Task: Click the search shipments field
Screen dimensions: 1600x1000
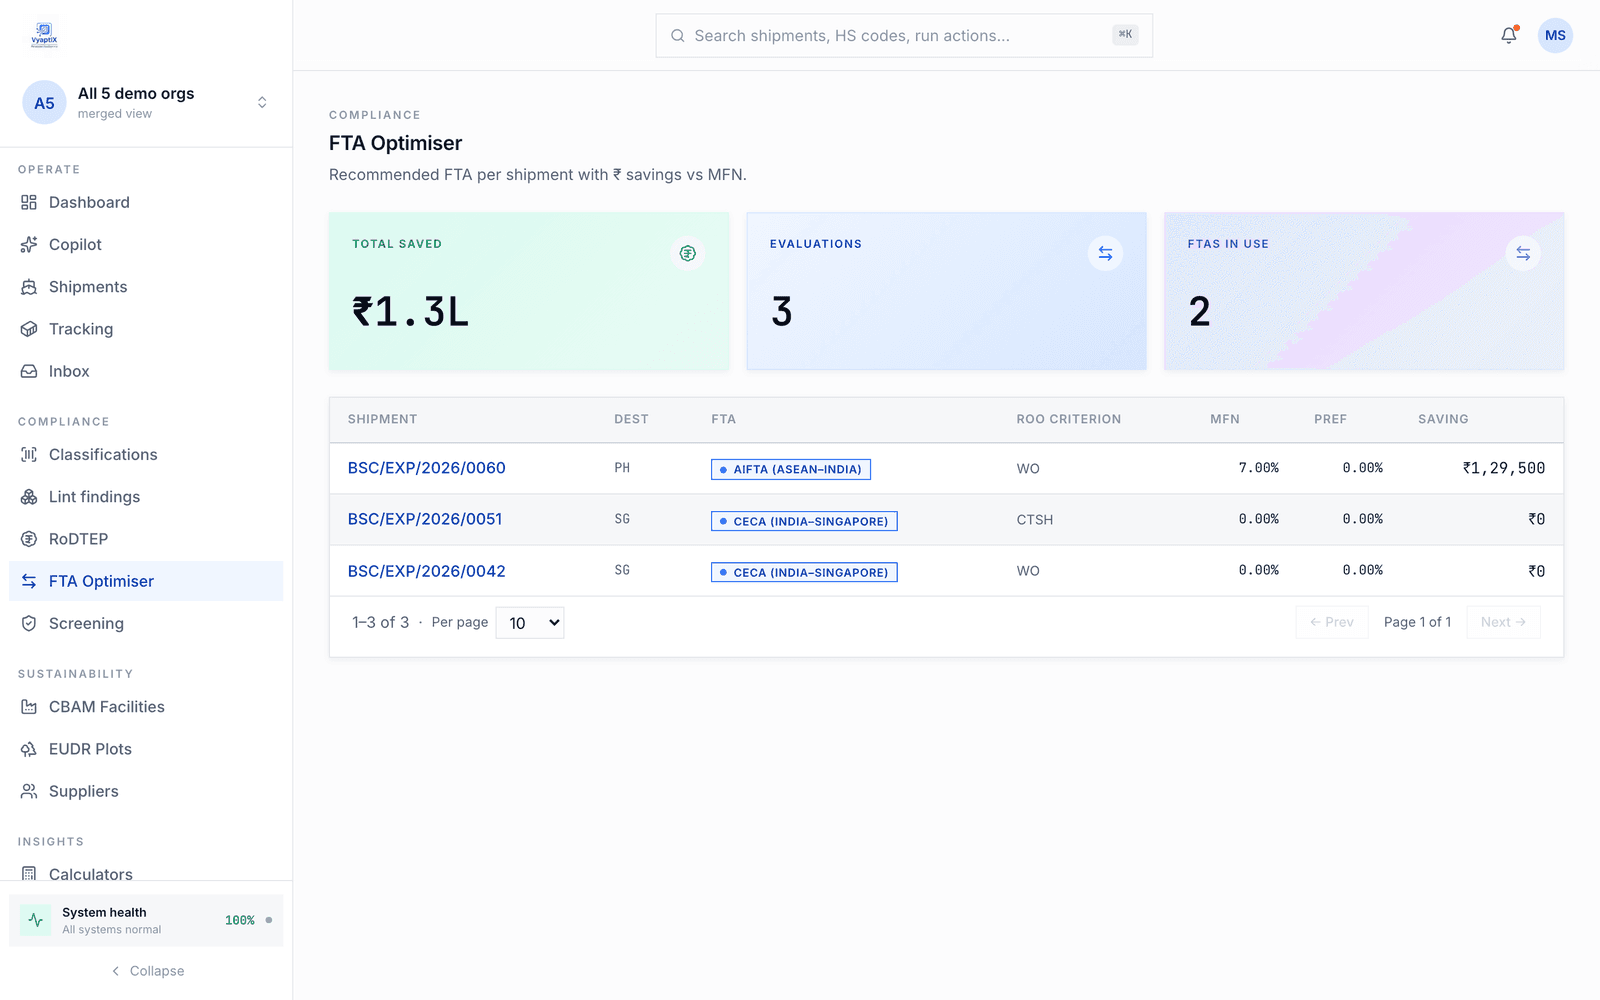Action: click(904, 36)
